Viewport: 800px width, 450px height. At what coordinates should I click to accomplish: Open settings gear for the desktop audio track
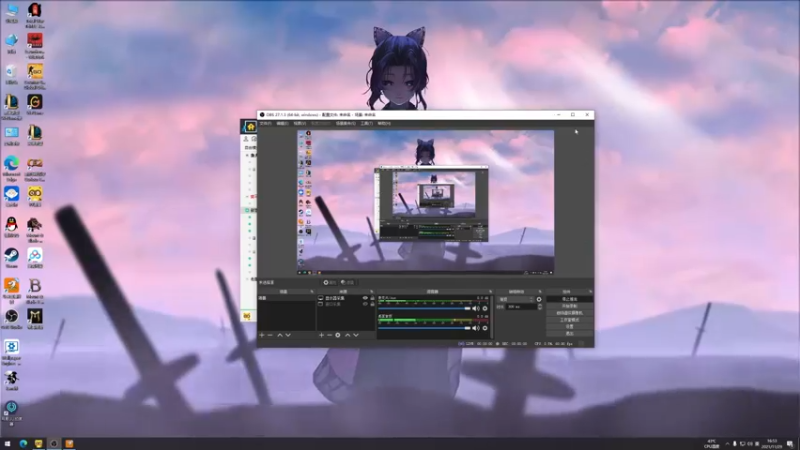(485, 328)
